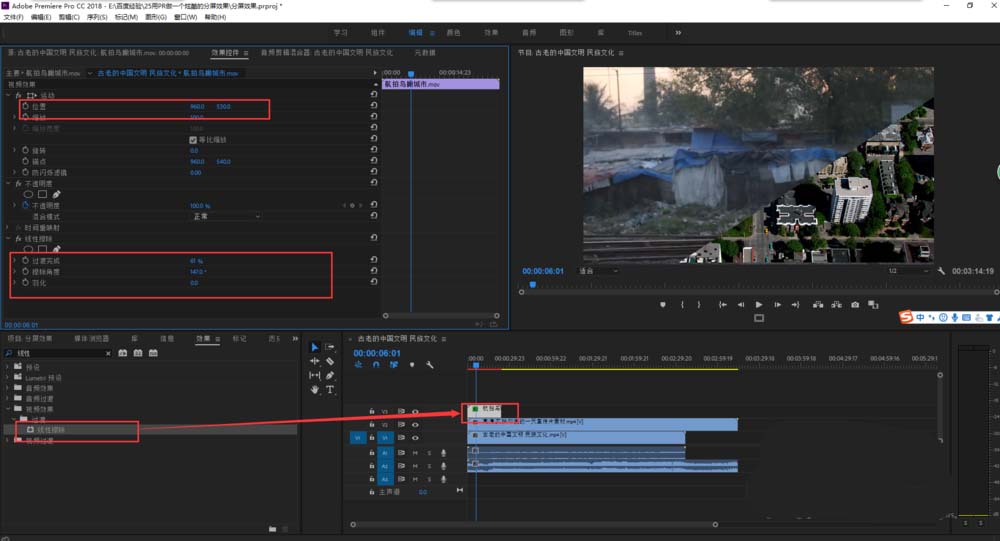This screenshot has width=1000, height=541.
Task: Show overflow workspaces double-arrow button
Action: [678, 33]
